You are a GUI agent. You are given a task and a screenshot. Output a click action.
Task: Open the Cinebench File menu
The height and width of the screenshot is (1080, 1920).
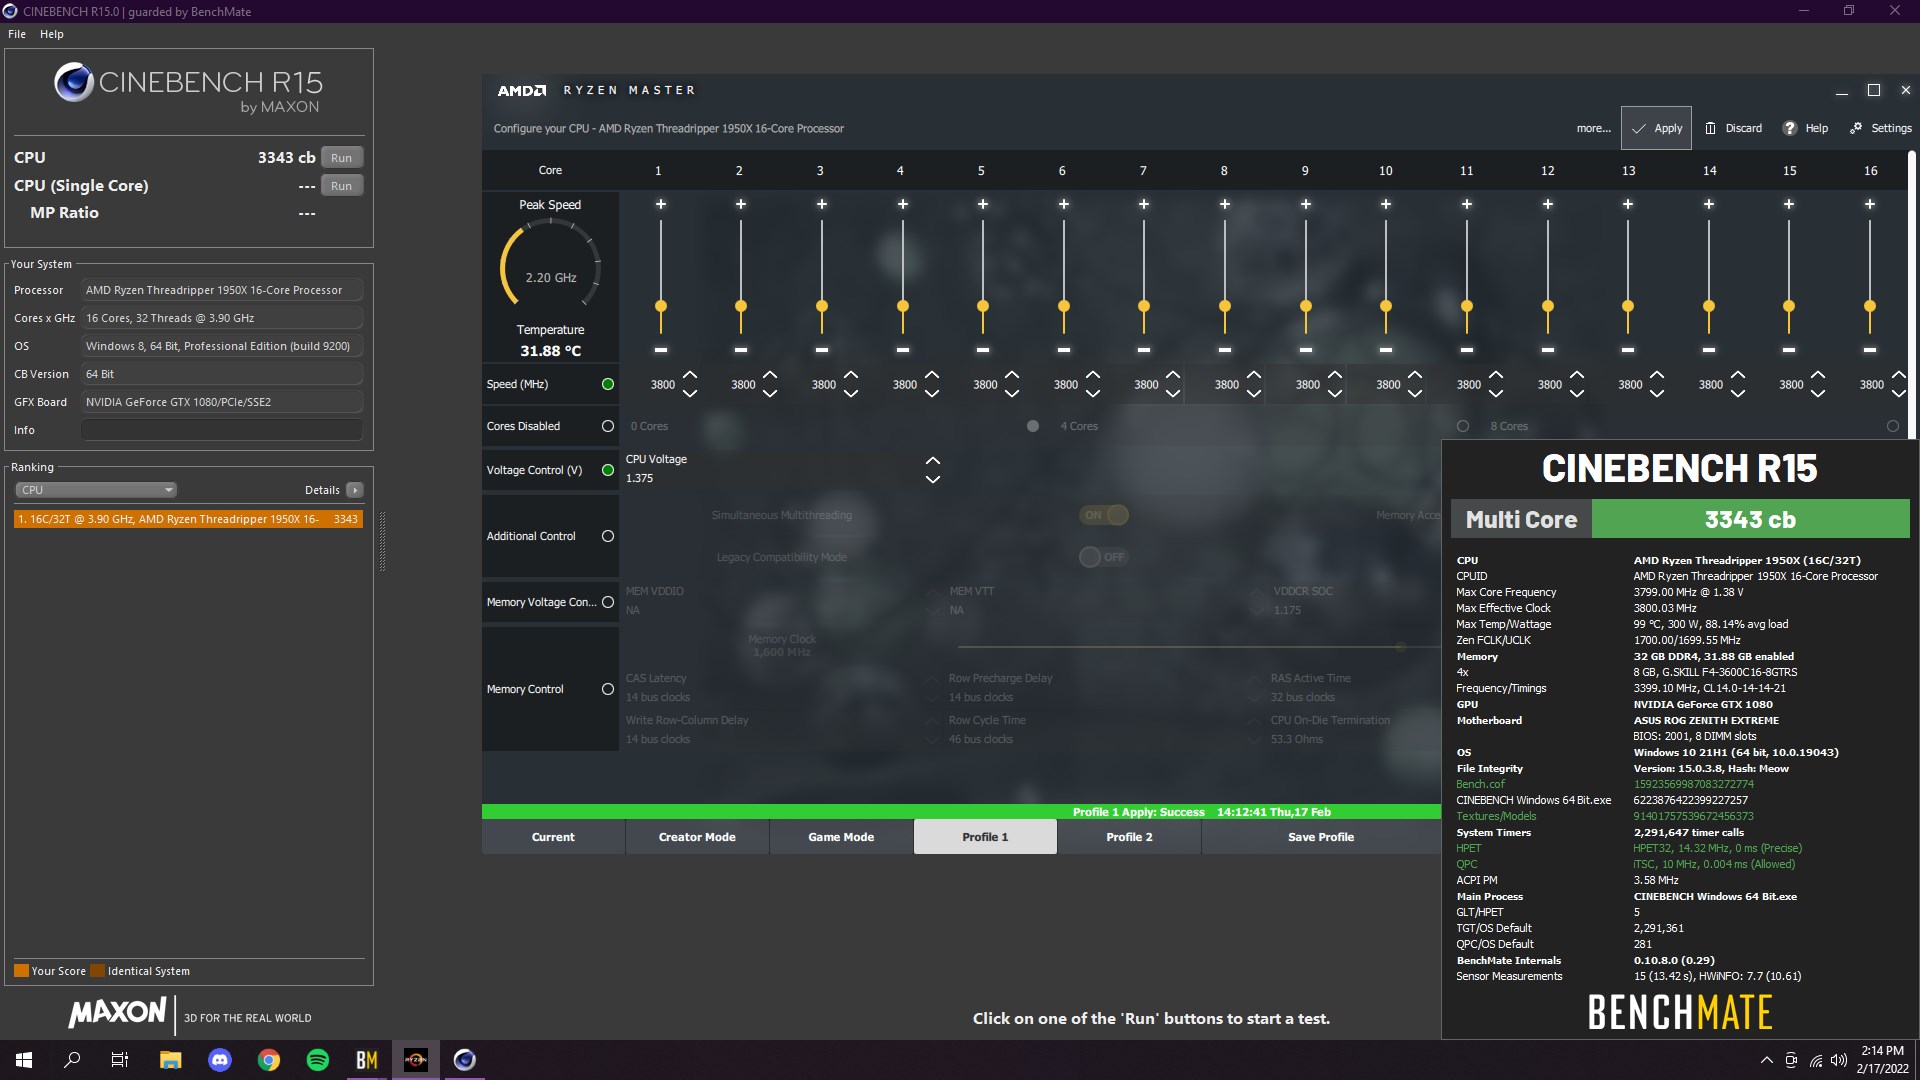(17, 34)
